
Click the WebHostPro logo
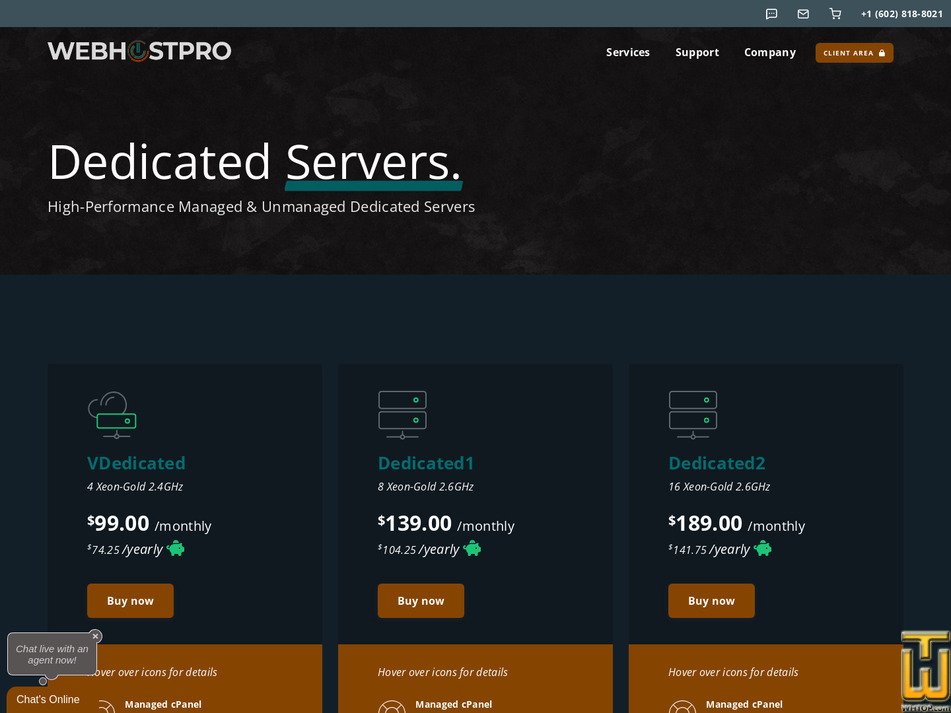[139, 50]
